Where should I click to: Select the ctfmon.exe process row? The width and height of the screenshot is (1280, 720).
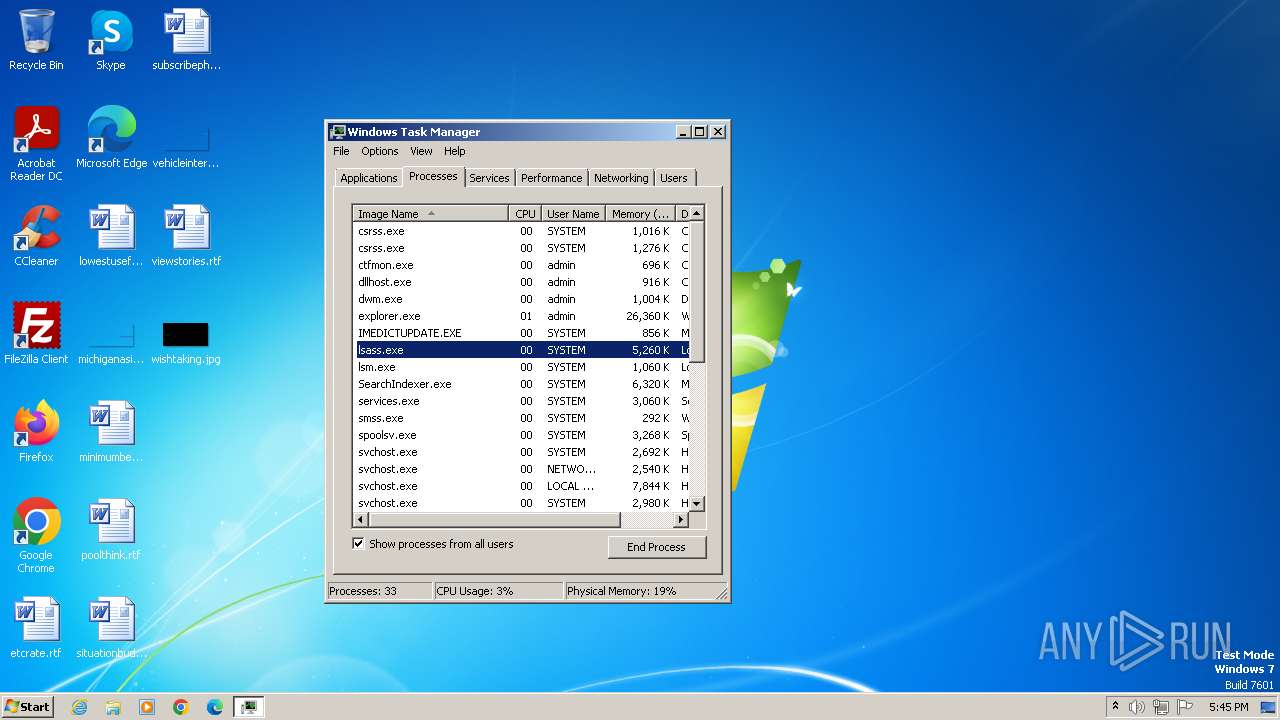521,265
